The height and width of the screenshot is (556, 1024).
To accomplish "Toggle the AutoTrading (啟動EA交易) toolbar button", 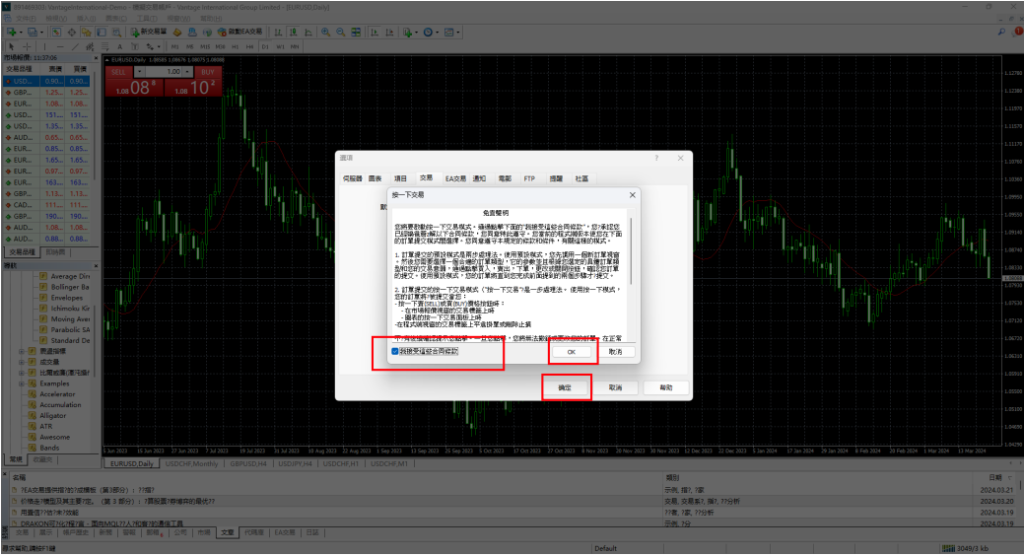I will click(225, 32).
